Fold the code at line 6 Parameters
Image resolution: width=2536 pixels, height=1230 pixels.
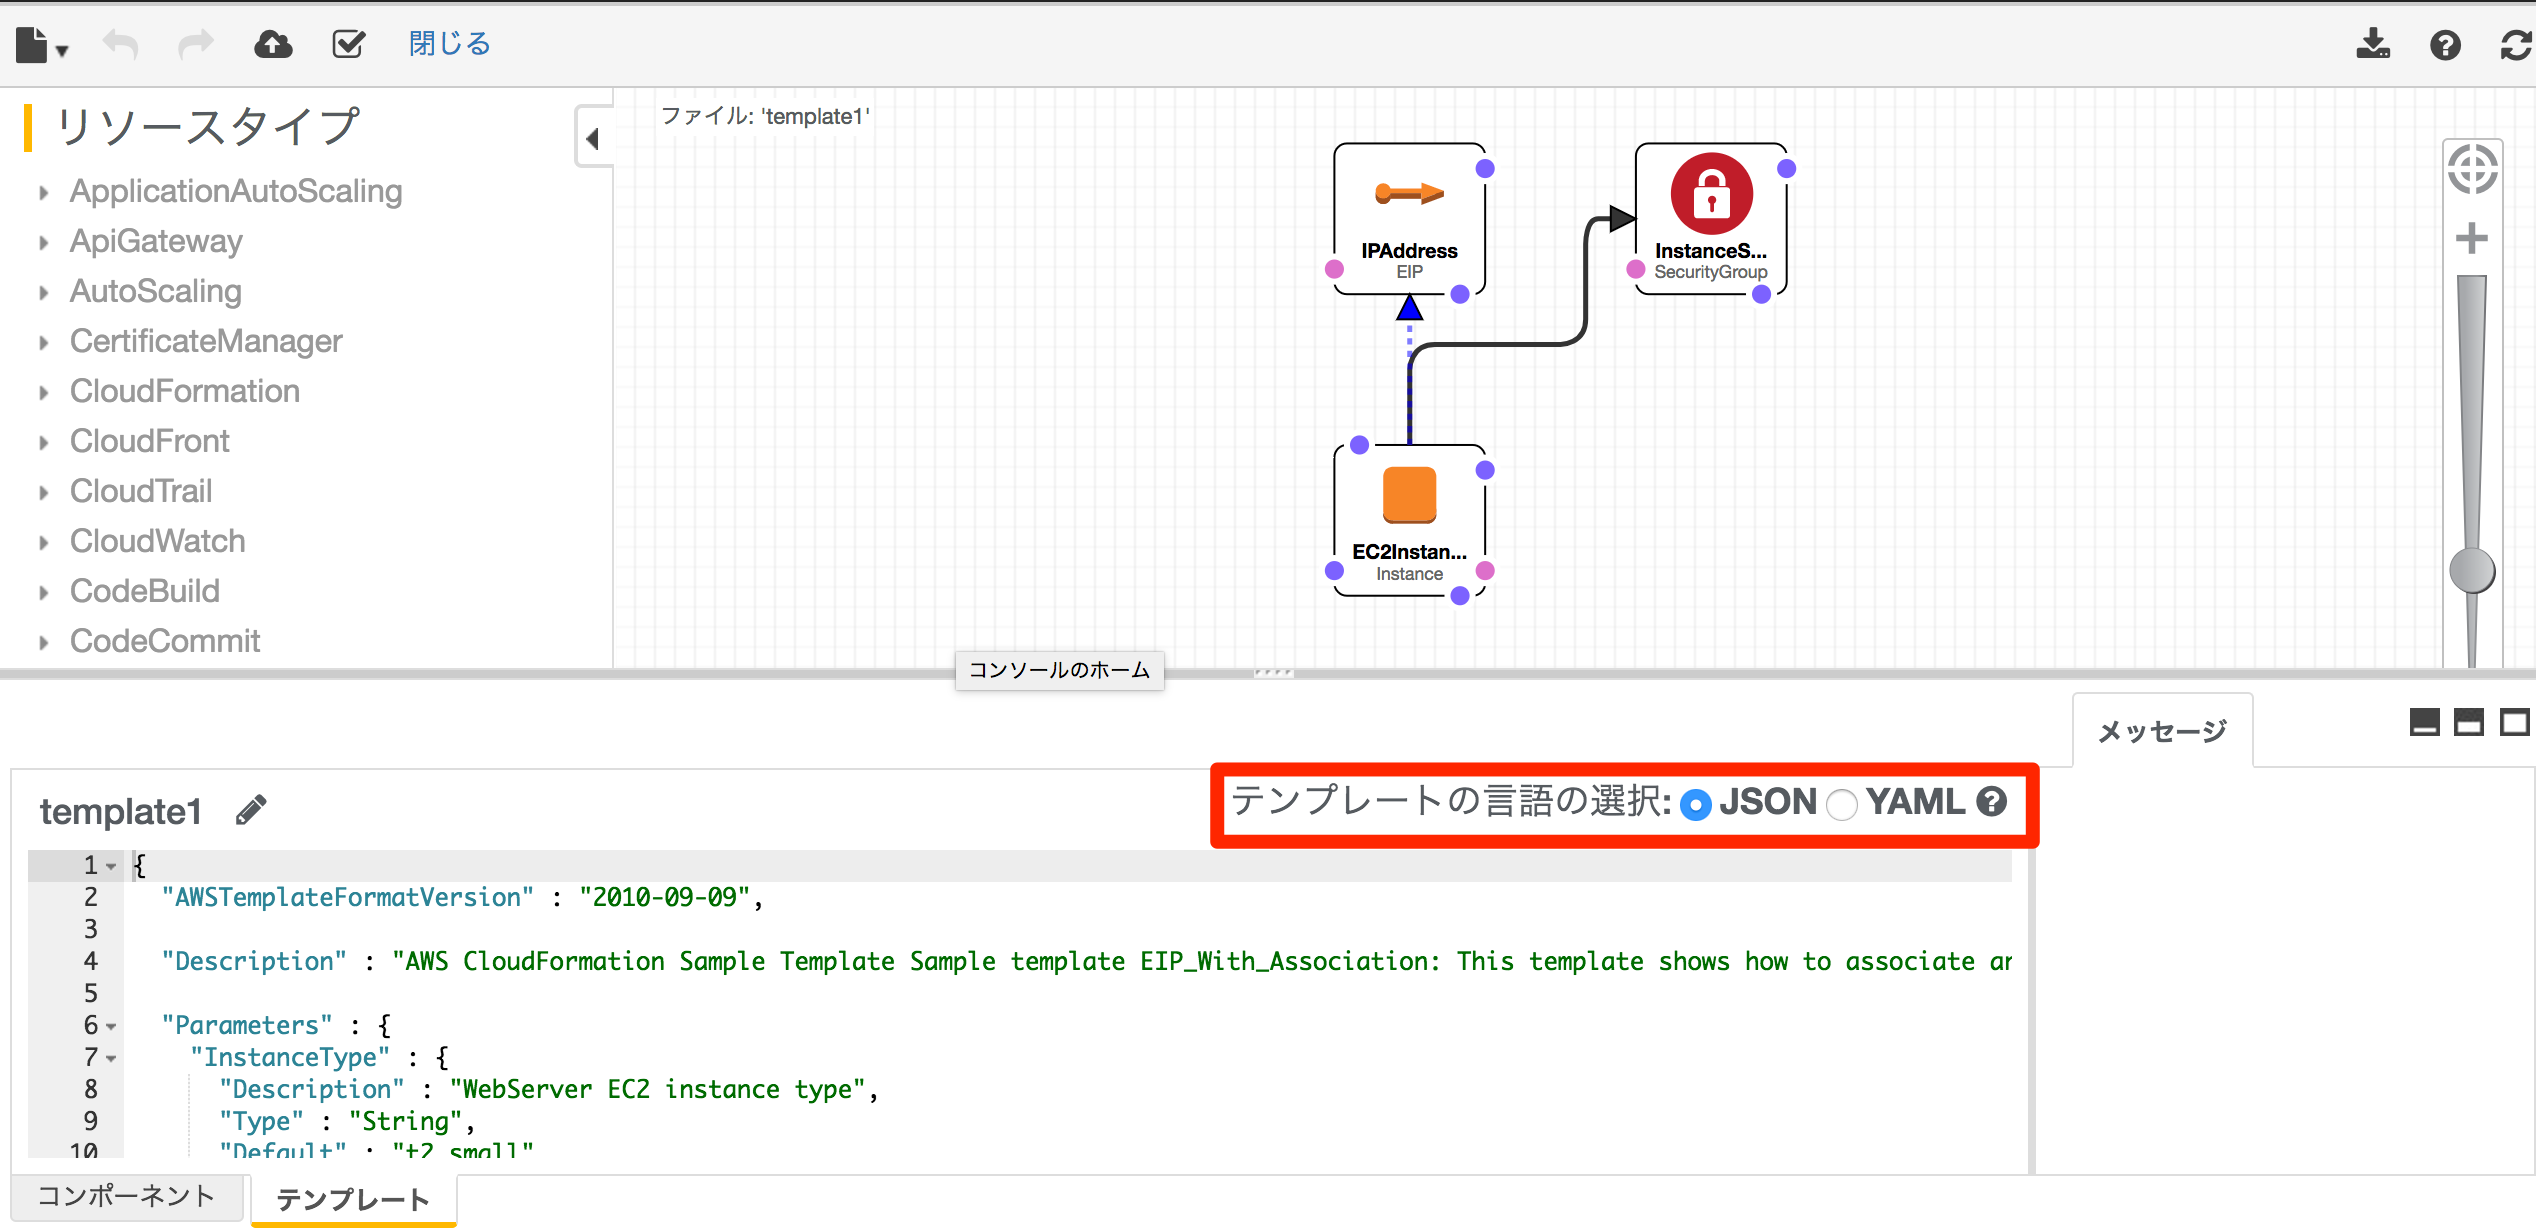(111, 1027)
